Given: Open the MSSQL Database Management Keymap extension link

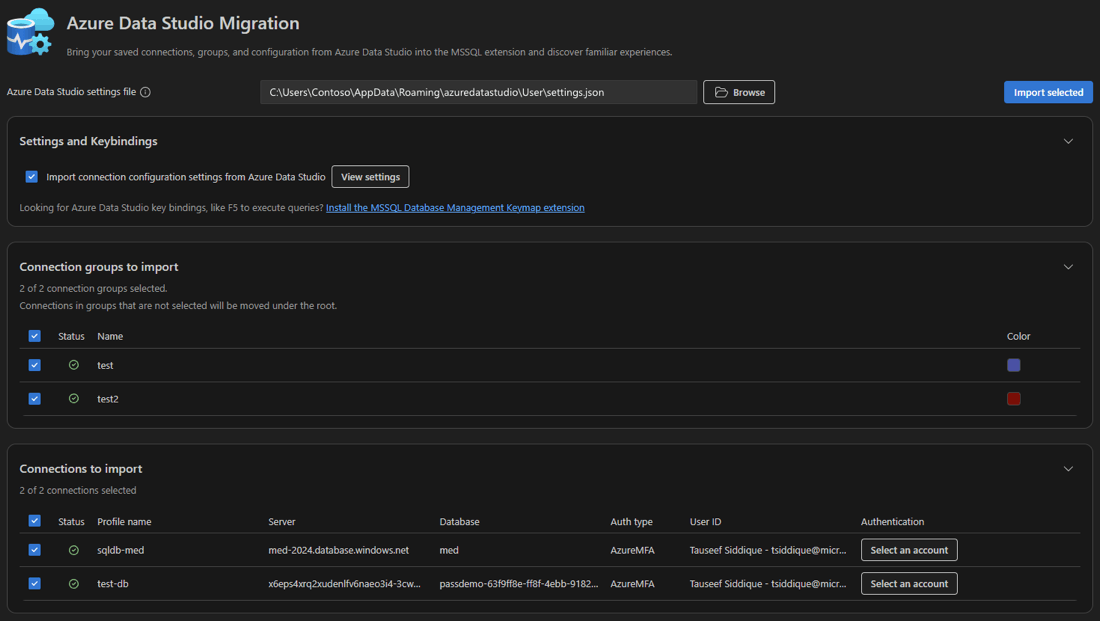Looking at the screenshot, I should 455,208.
